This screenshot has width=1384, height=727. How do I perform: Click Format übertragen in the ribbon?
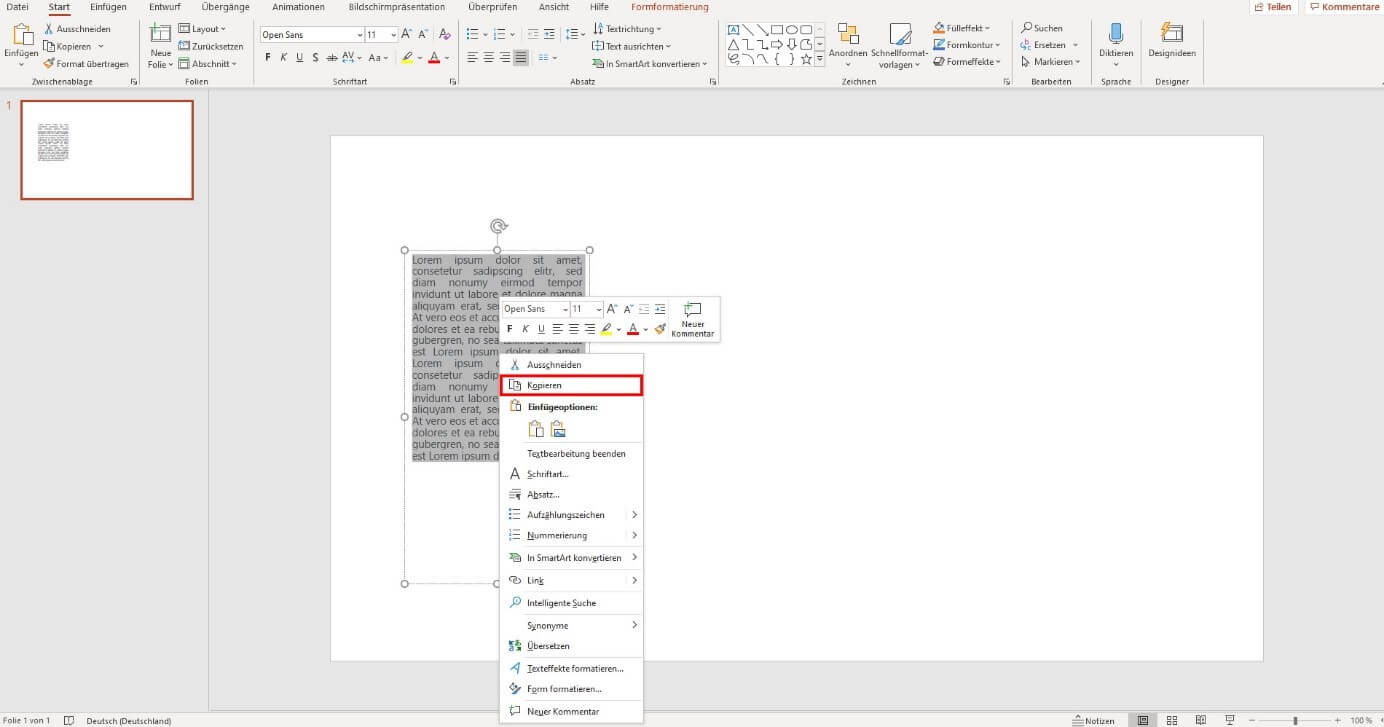86,64
